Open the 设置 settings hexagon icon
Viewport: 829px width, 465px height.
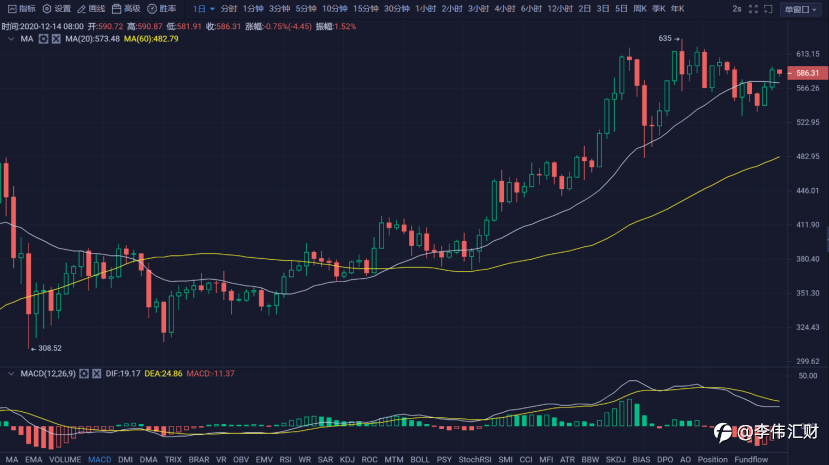(47, 8)
